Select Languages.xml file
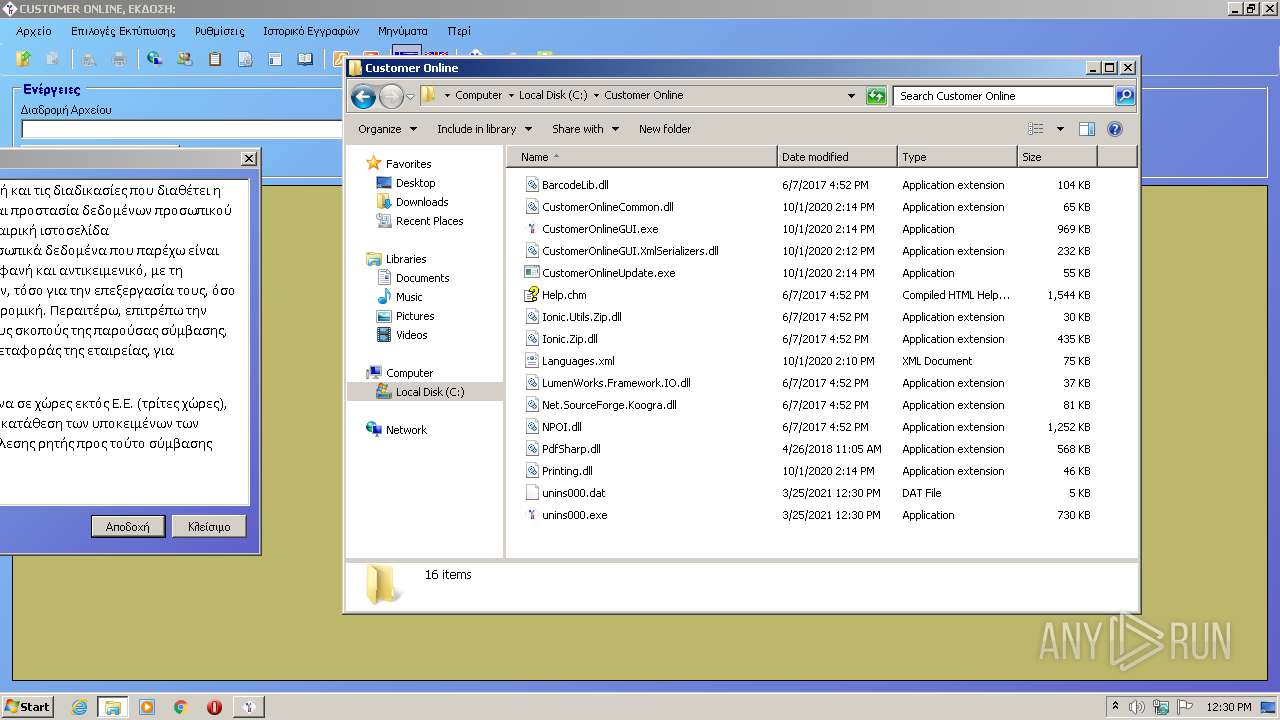Screen dimensions: 1280x720 pyautogui.click(x=578, y=361)
